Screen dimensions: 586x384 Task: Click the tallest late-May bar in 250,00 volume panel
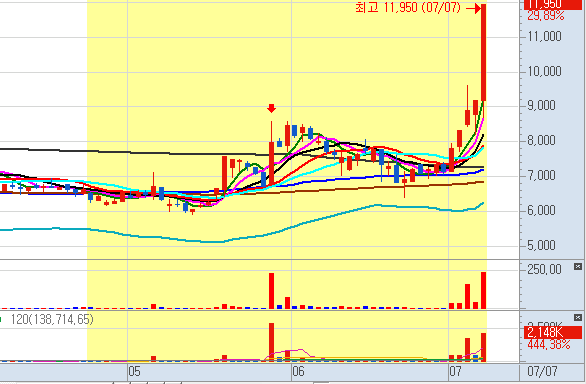(x=272, y=291)
